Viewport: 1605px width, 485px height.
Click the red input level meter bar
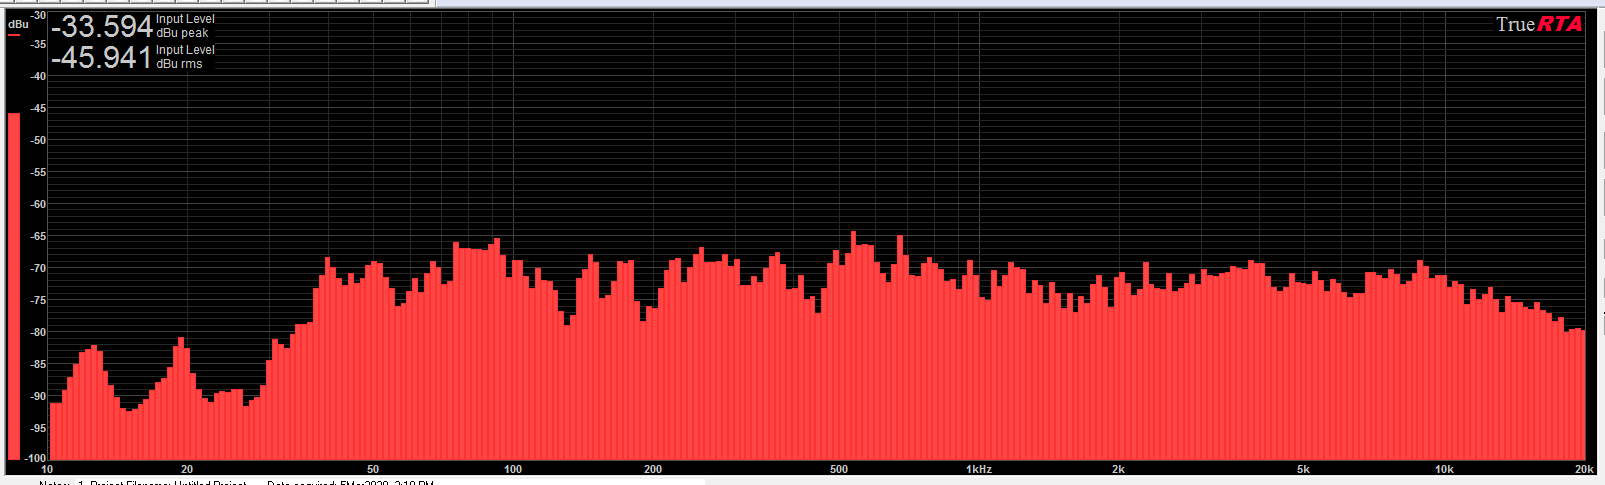click(x=14, y=285)
